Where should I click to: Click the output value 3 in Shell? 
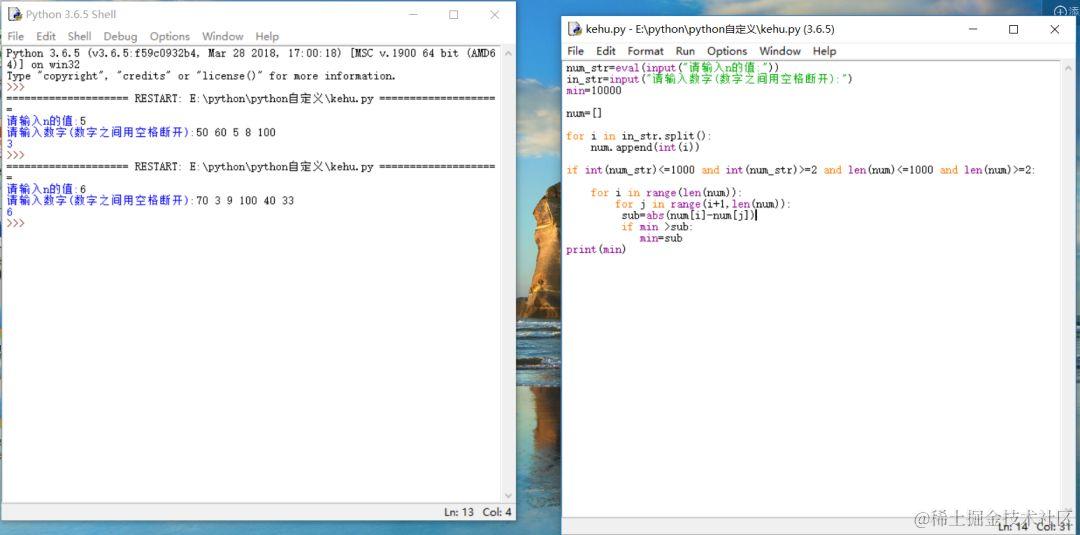(x=10, y=144)
